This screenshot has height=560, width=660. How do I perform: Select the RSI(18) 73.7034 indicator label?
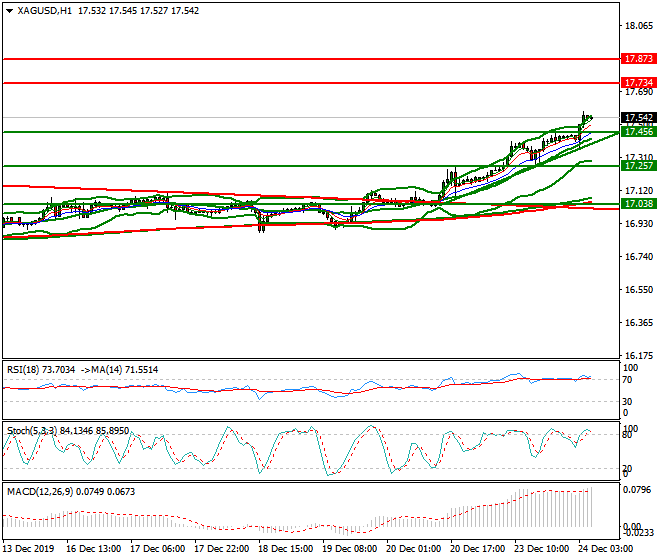[41, 370]
